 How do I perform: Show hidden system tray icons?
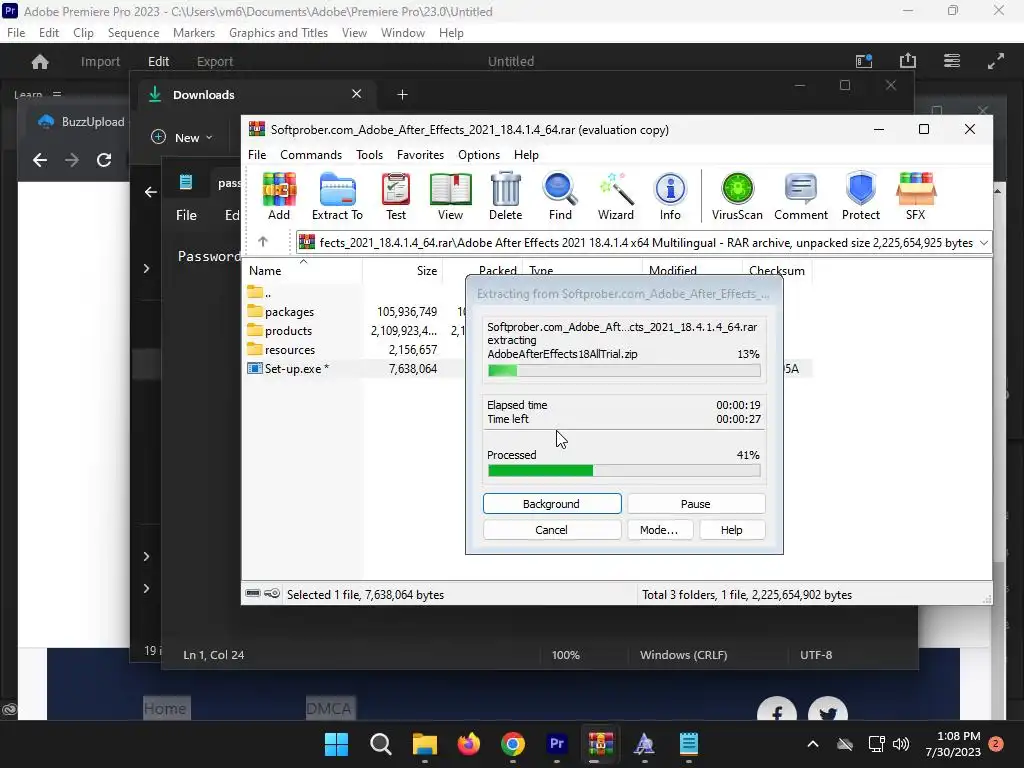tap(812, 744)
